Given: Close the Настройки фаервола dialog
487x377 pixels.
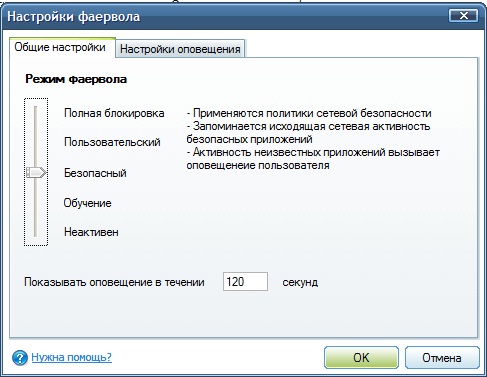Looking at the screenshot, I should pyautogui.click(x=463, y=16).
